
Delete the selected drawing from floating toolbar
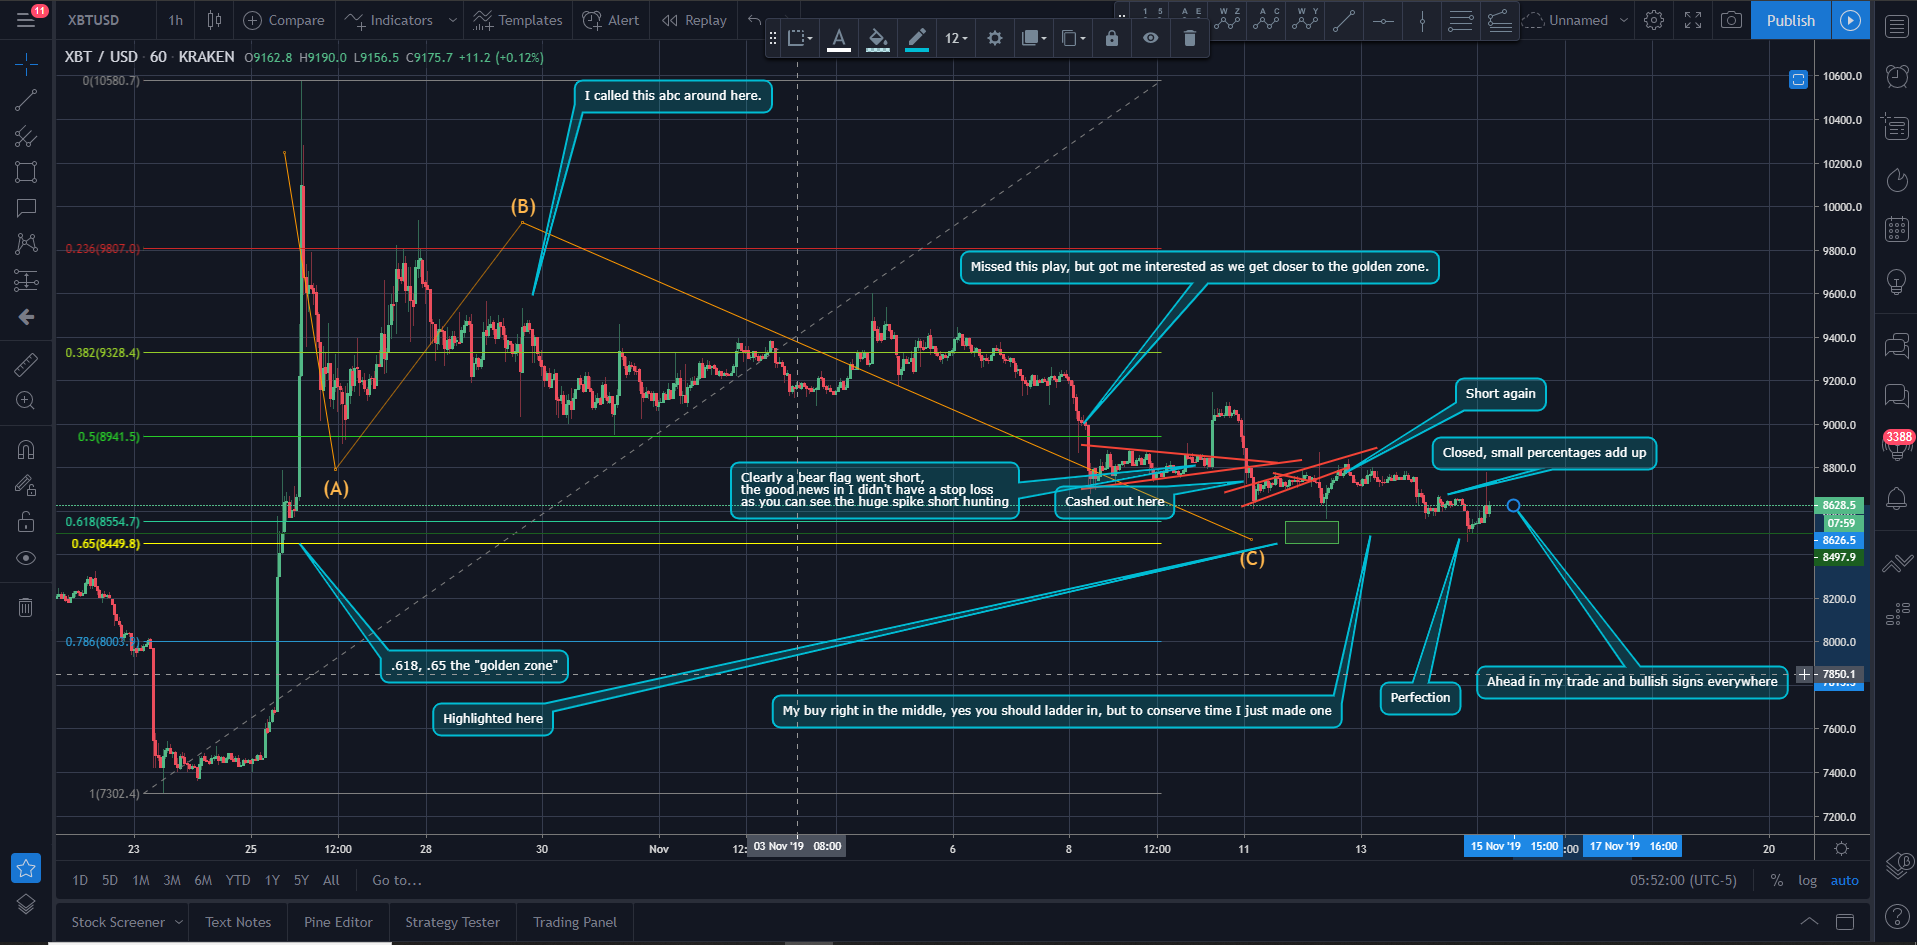click(1190, 38)
